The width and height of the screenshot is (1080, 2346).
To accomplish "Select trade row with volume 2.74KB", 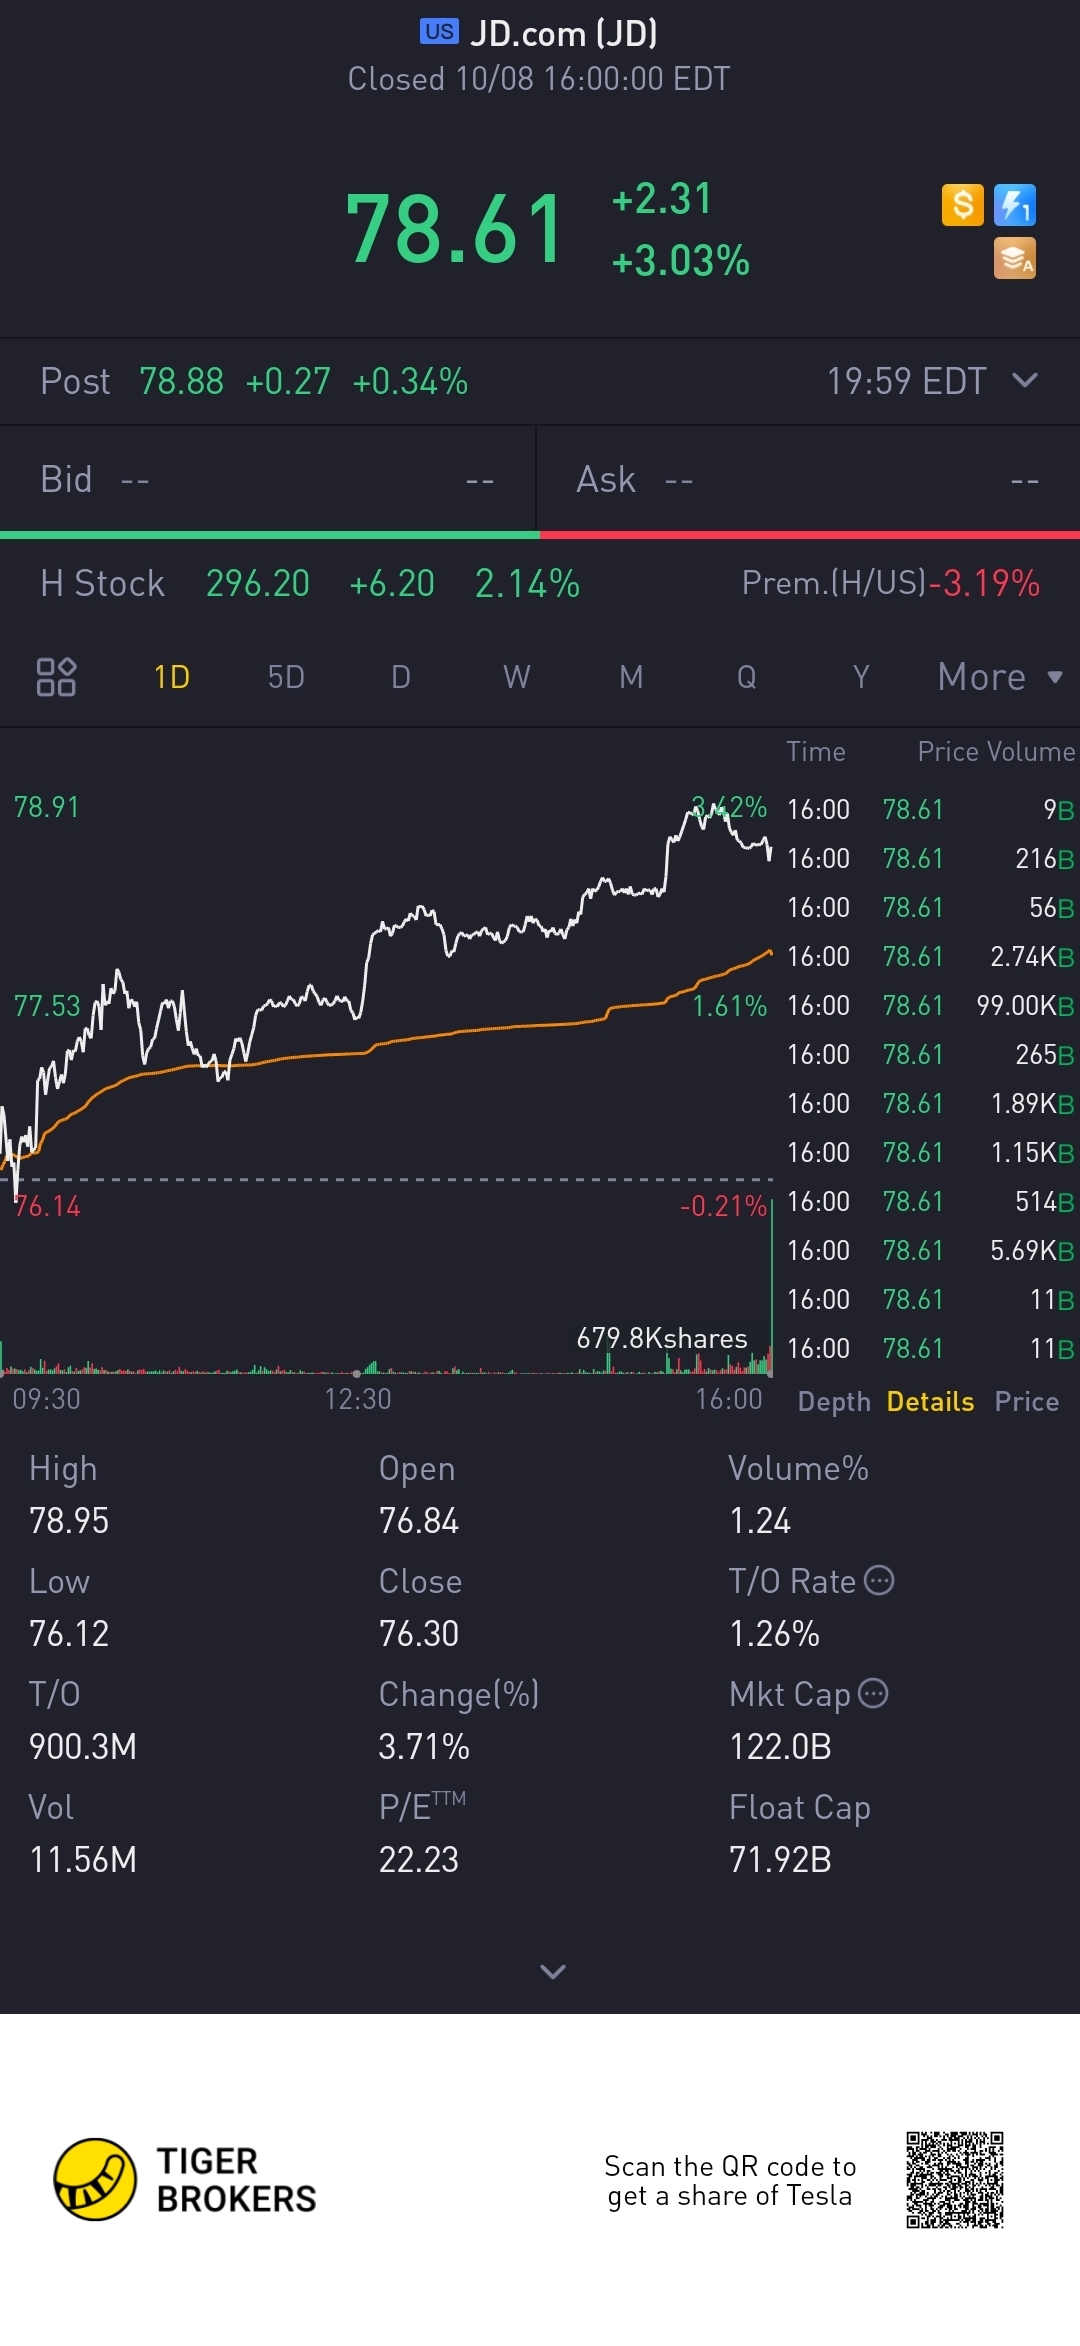I will pyautogui.click(x=930, y=956).
